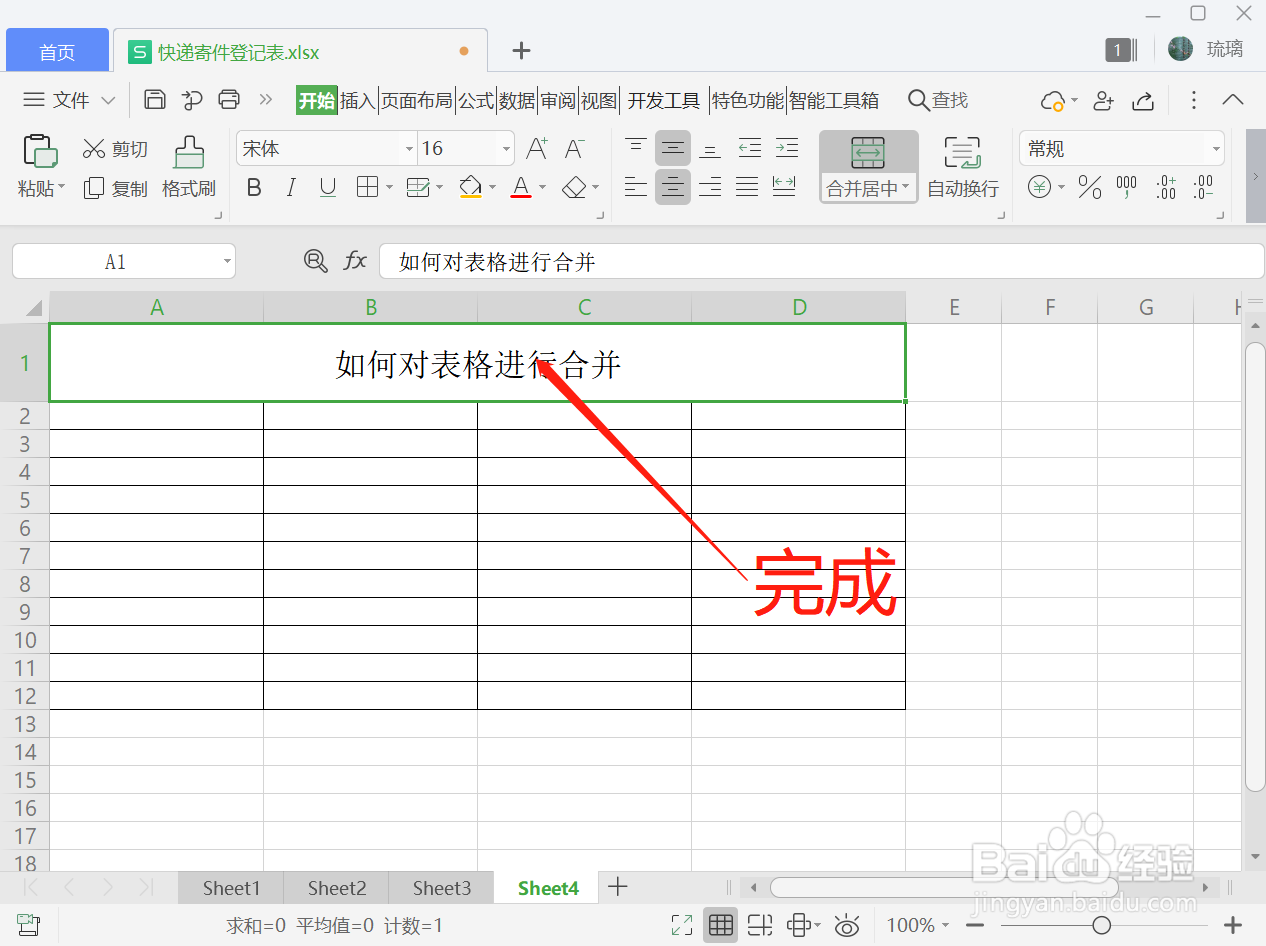This screenshot has height=946, width=1266.
Task: Open the 合并居中 merge dropdown arrow
Action: [x=904, y=187]
